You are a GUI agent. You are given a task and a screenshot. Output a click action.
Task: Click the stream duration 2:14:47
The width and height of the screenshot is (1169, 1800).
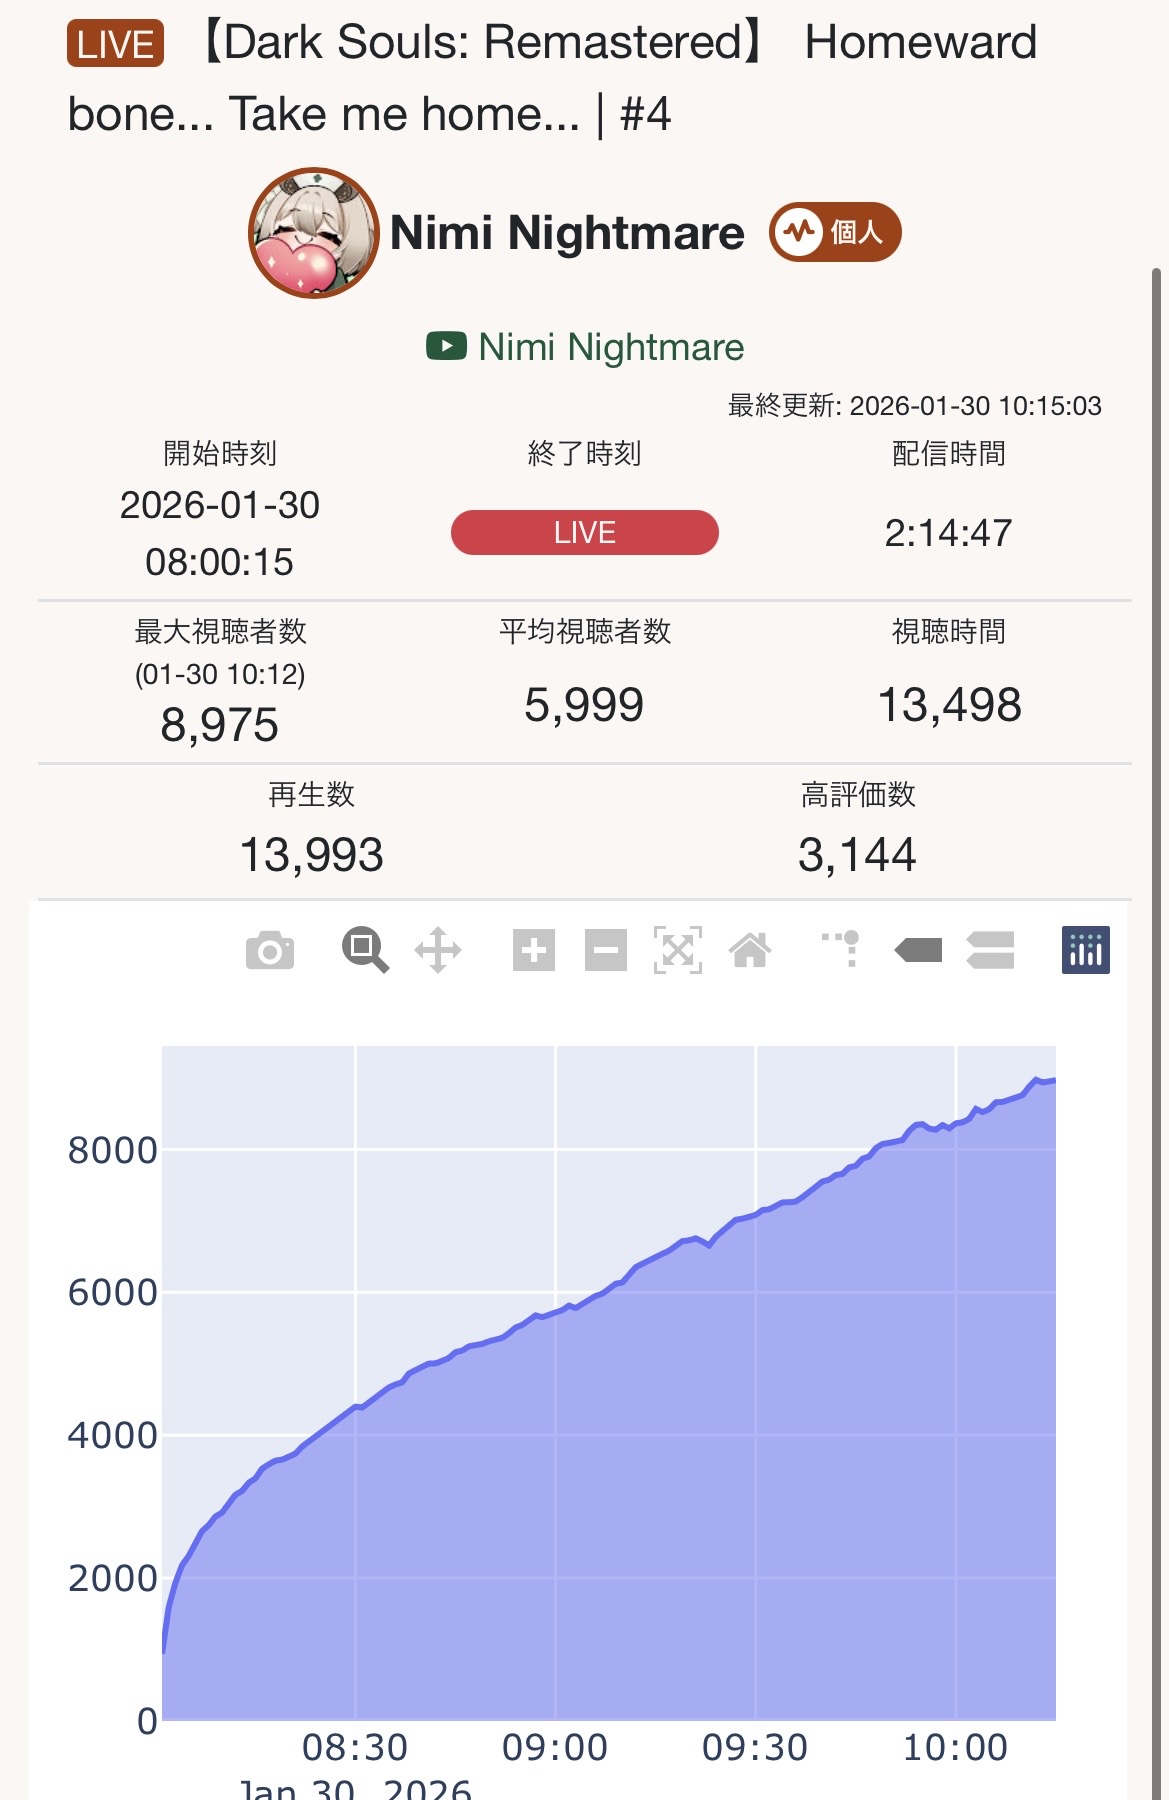coord(948,533)
